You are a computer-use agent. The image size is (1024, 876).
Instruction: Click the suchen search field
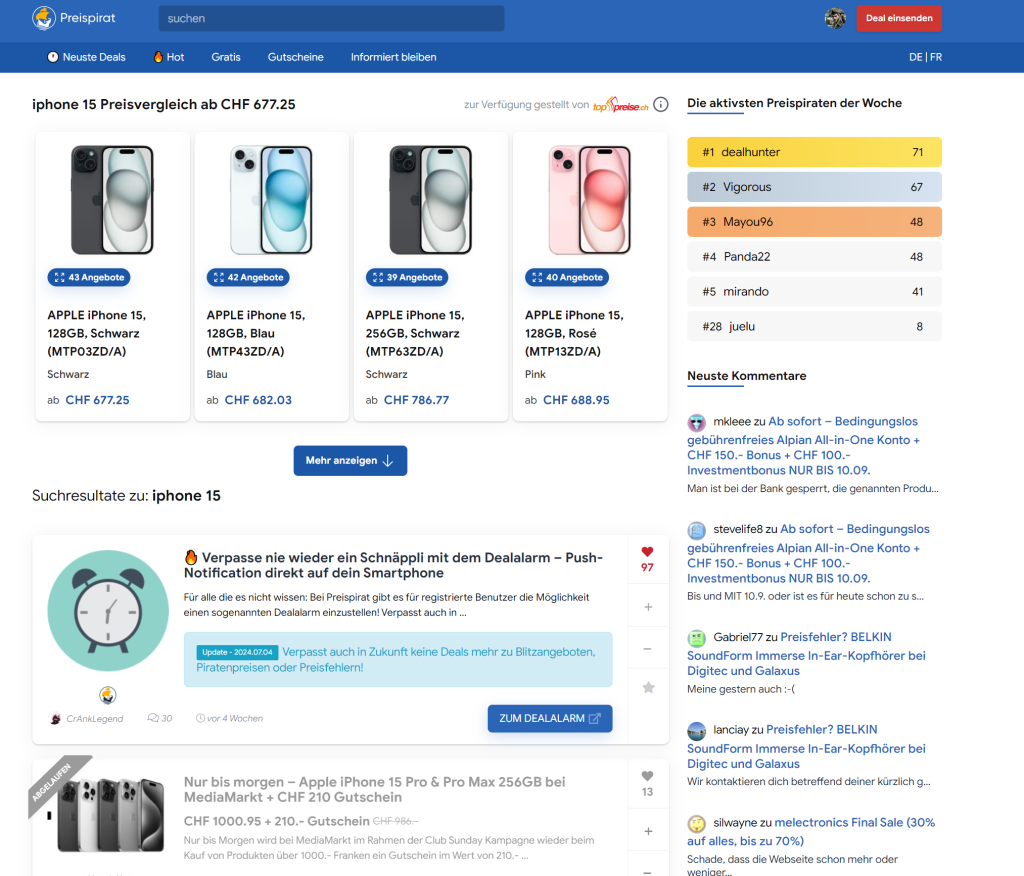coord(331,18)
